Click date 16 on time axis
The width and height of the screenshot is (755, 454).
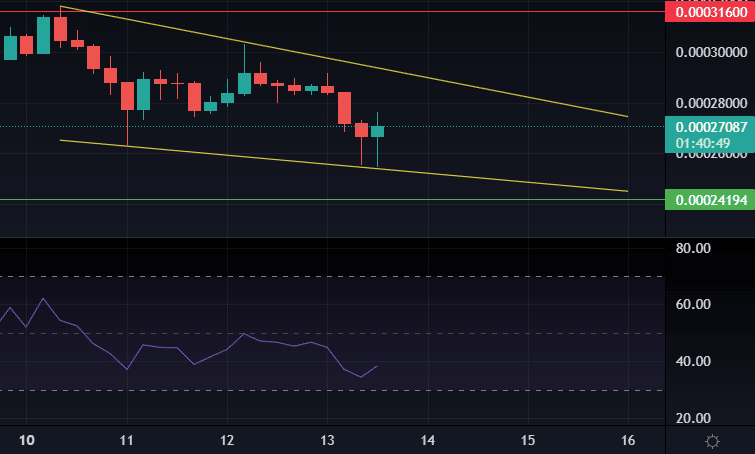[628, 440]
